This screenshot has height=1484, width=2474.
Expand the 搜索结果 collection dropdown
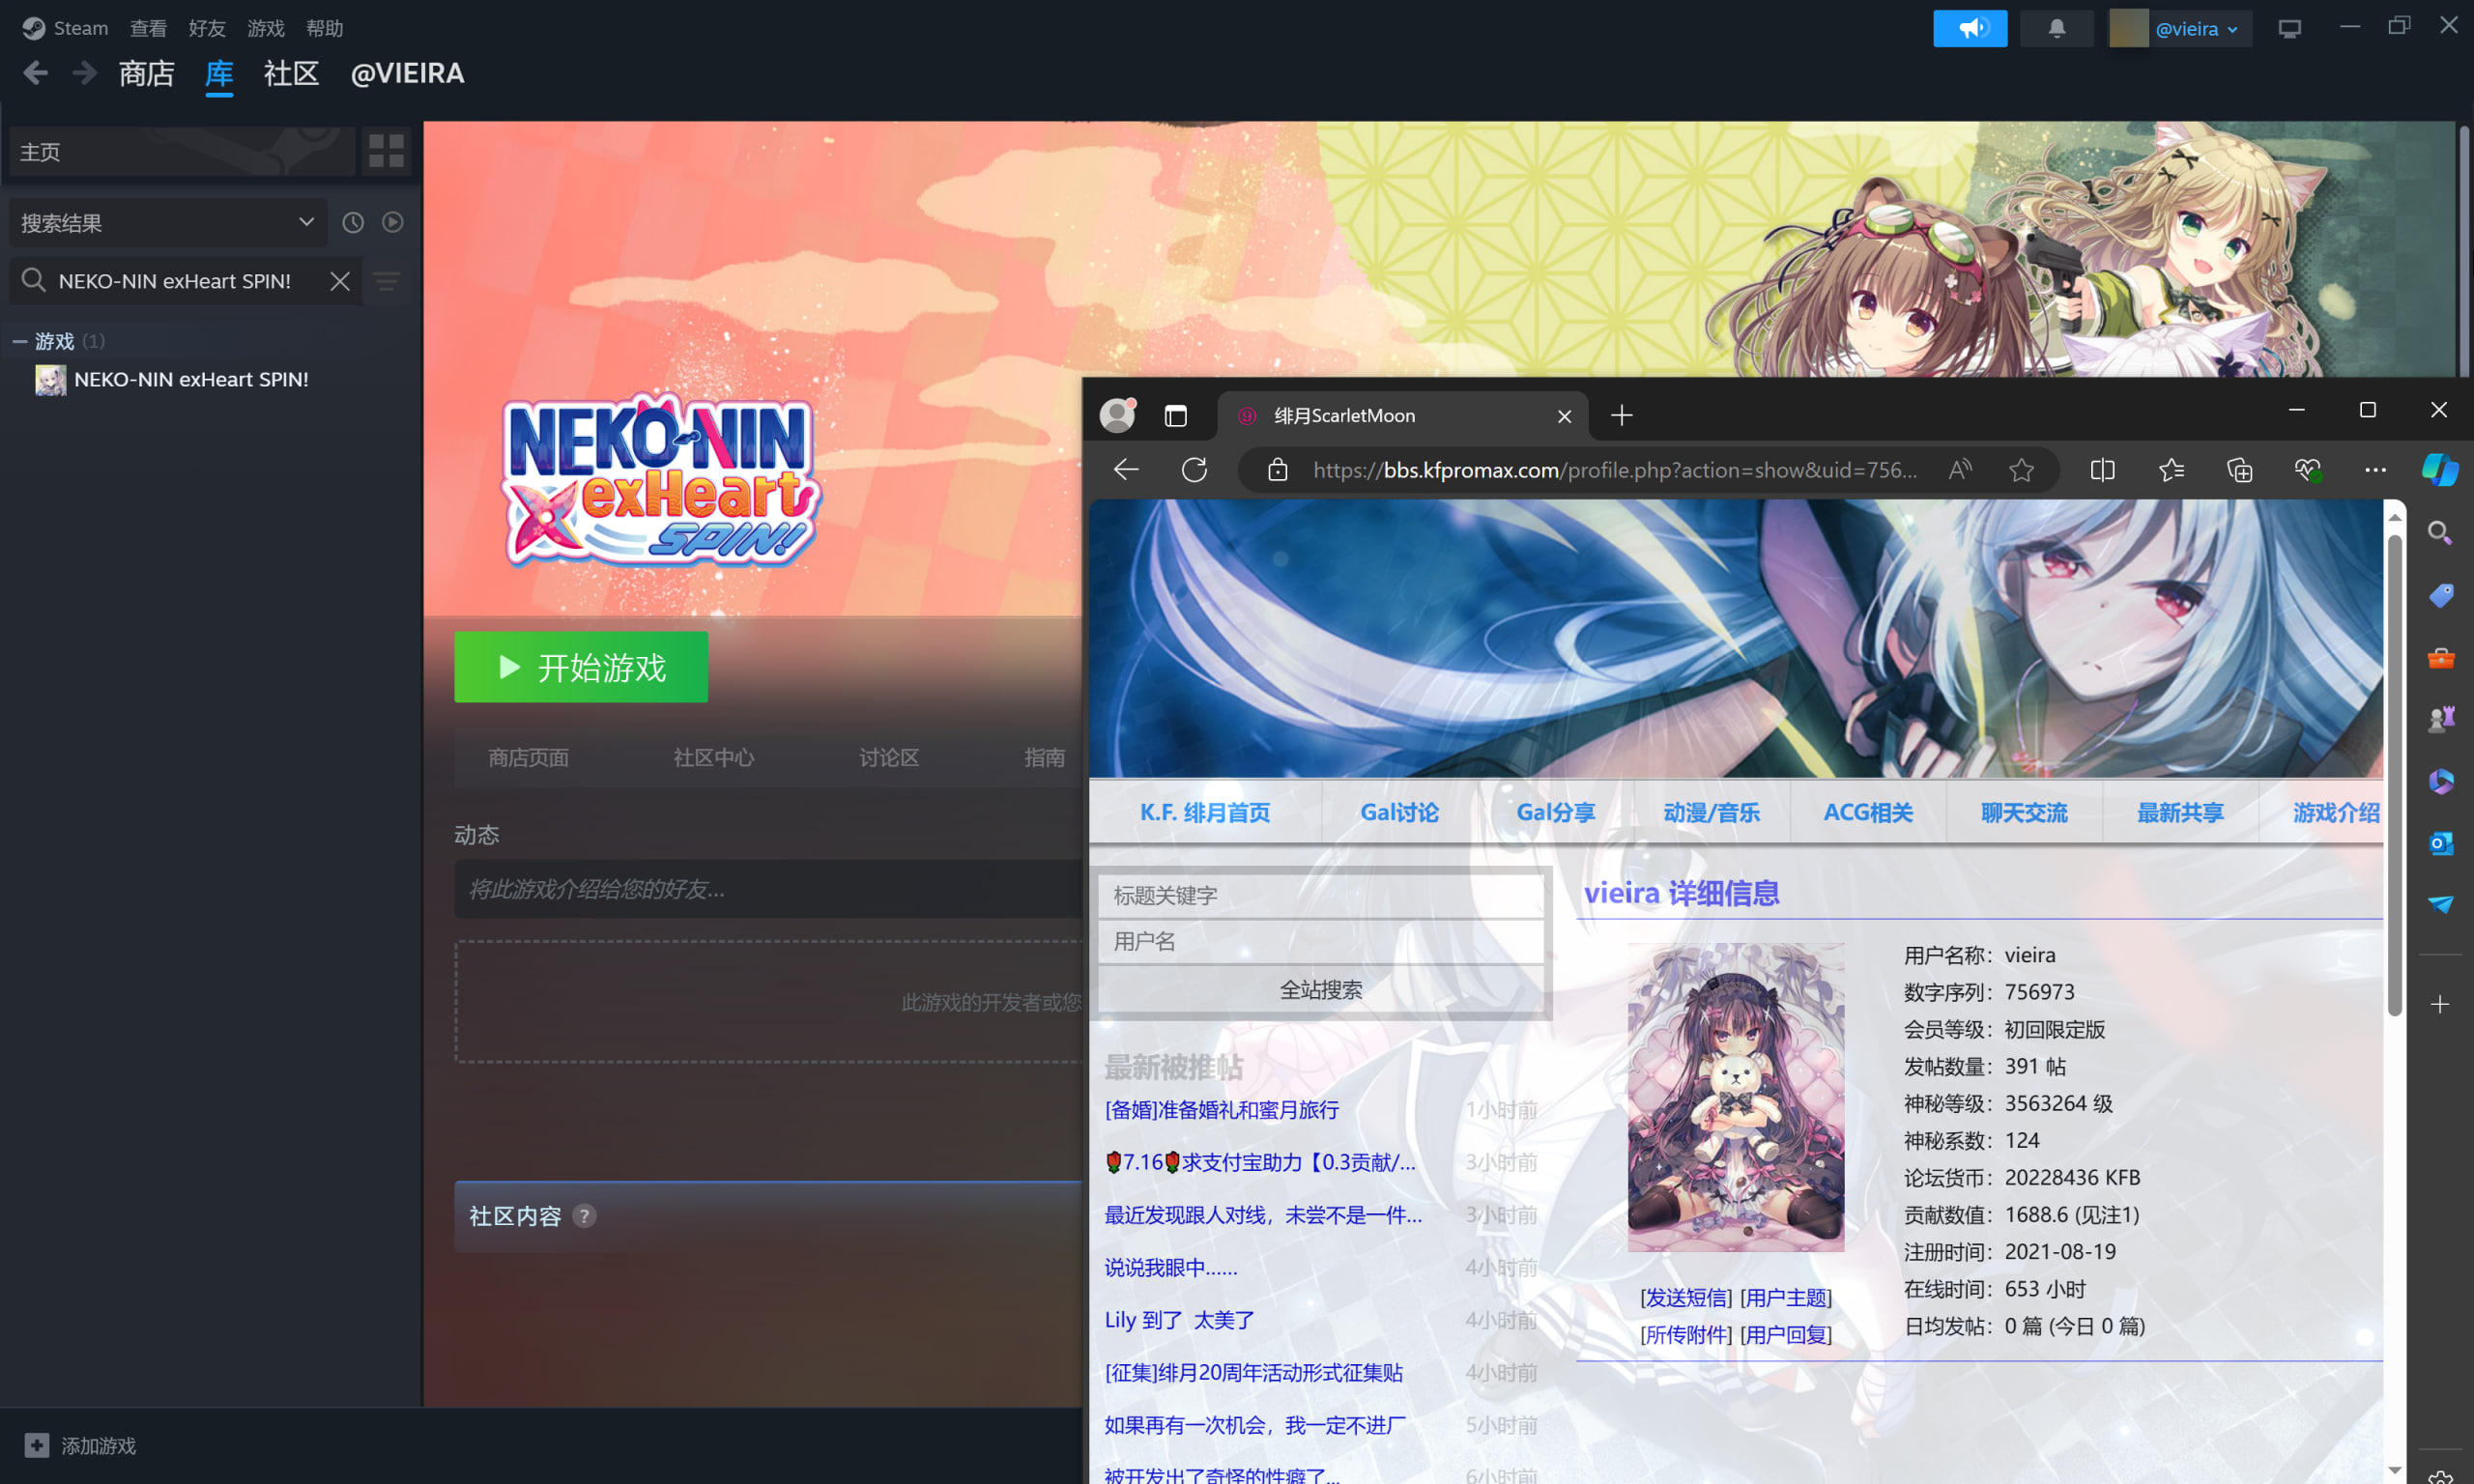tap(306, 222)
